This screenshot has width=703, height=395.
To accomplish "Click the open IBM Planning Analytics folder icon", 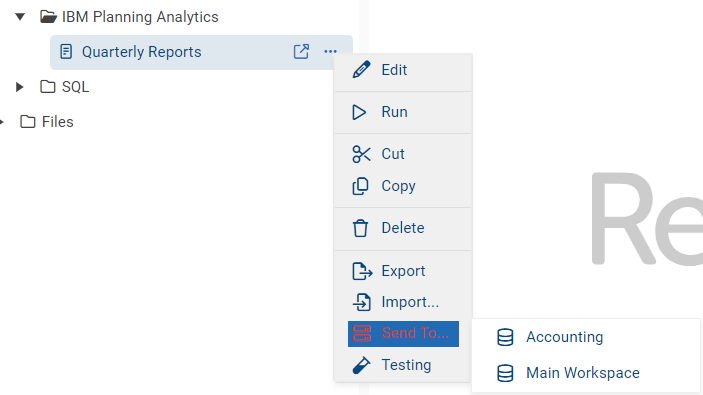I will pos(48,17).
